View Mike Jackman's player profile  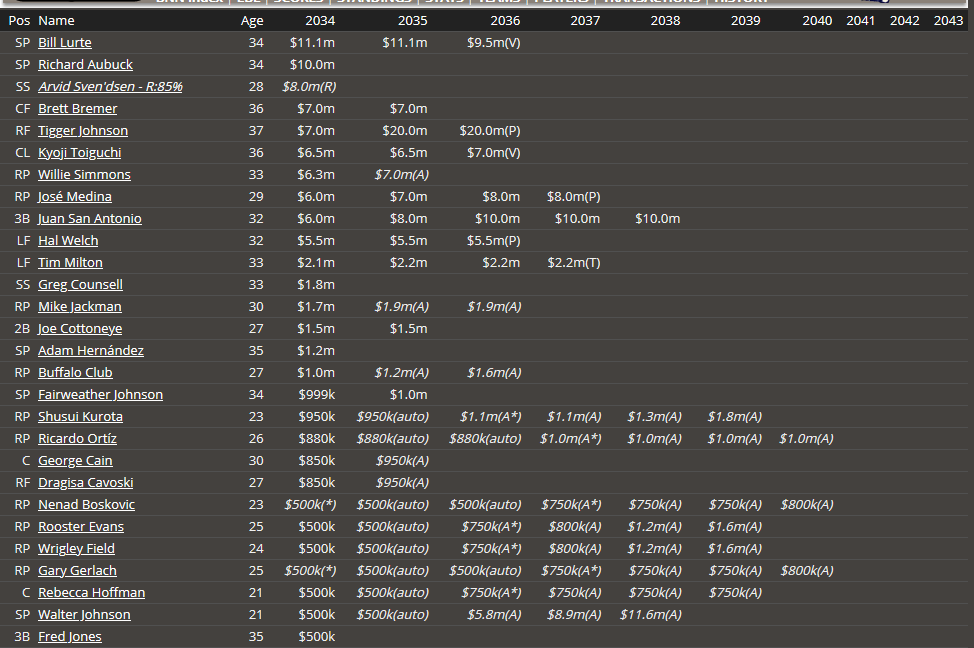[x=80, y=307]
